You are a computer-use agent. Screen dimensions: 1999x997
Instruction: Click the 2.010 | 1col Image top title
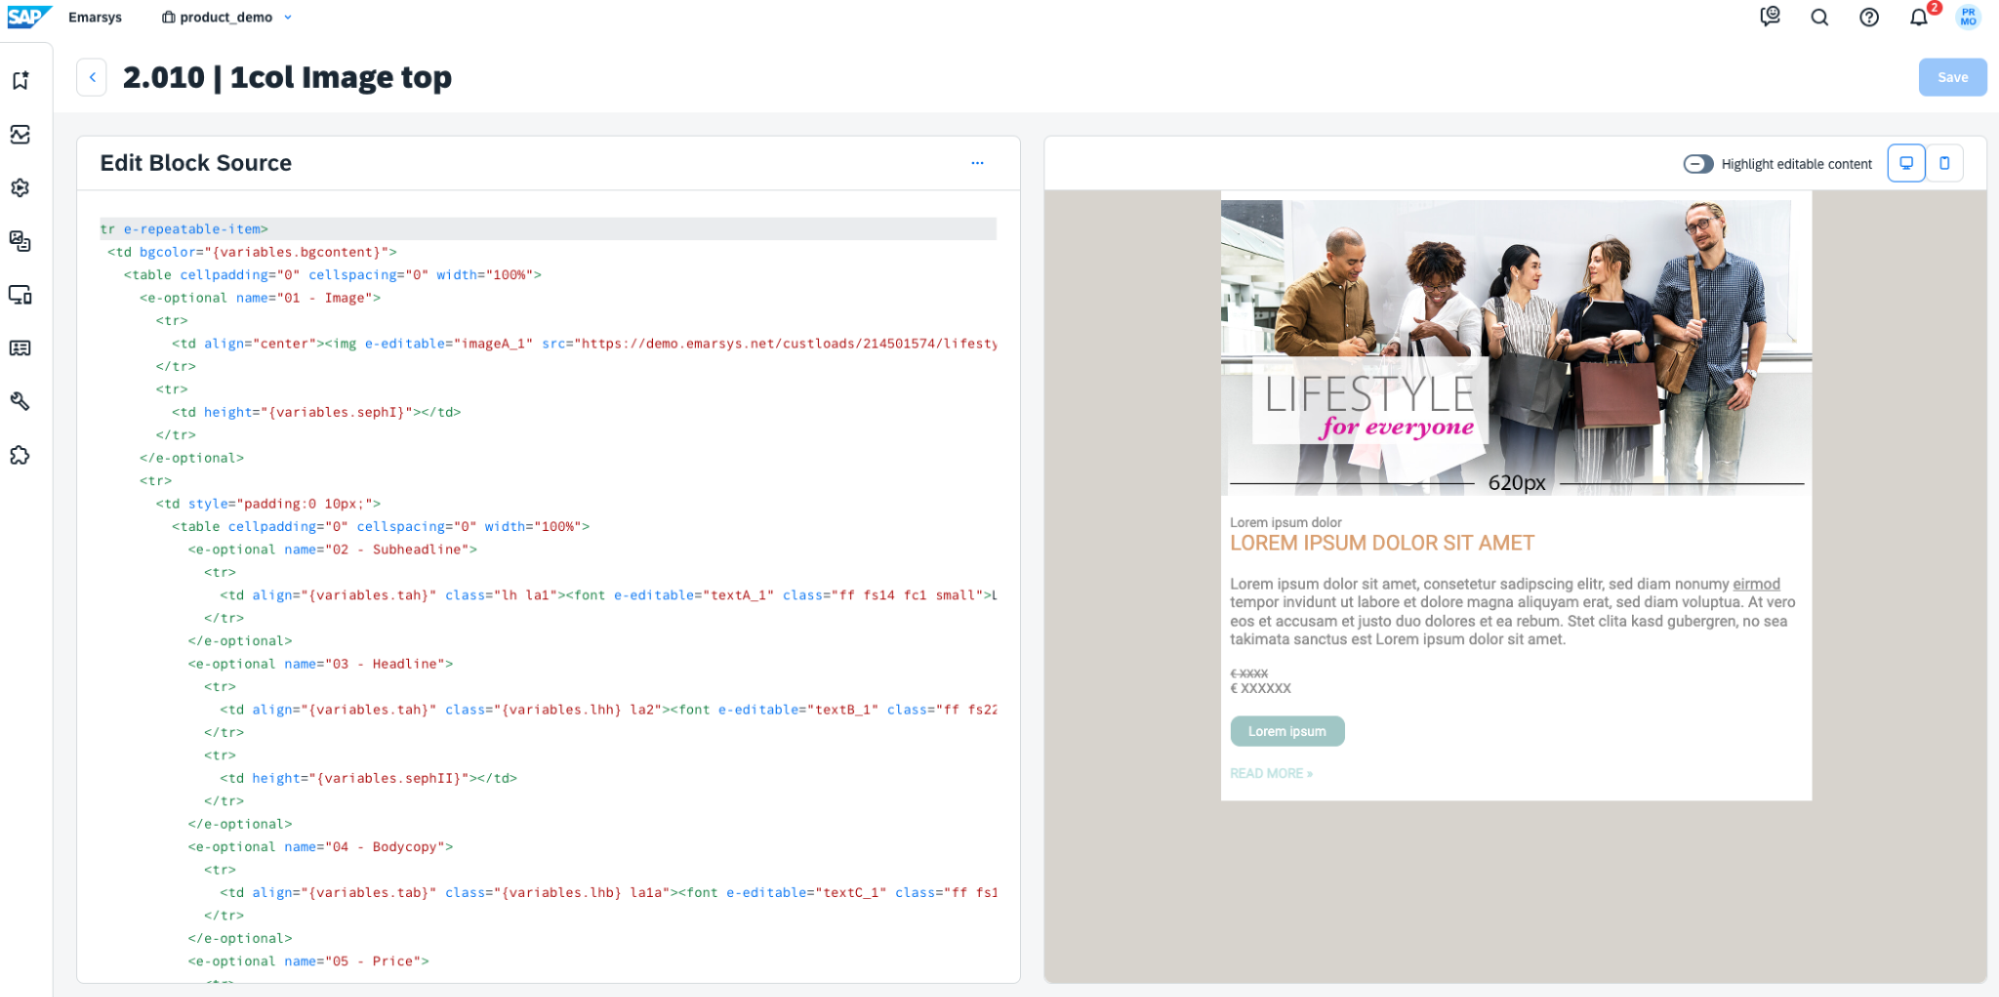(x=287, y=77)
